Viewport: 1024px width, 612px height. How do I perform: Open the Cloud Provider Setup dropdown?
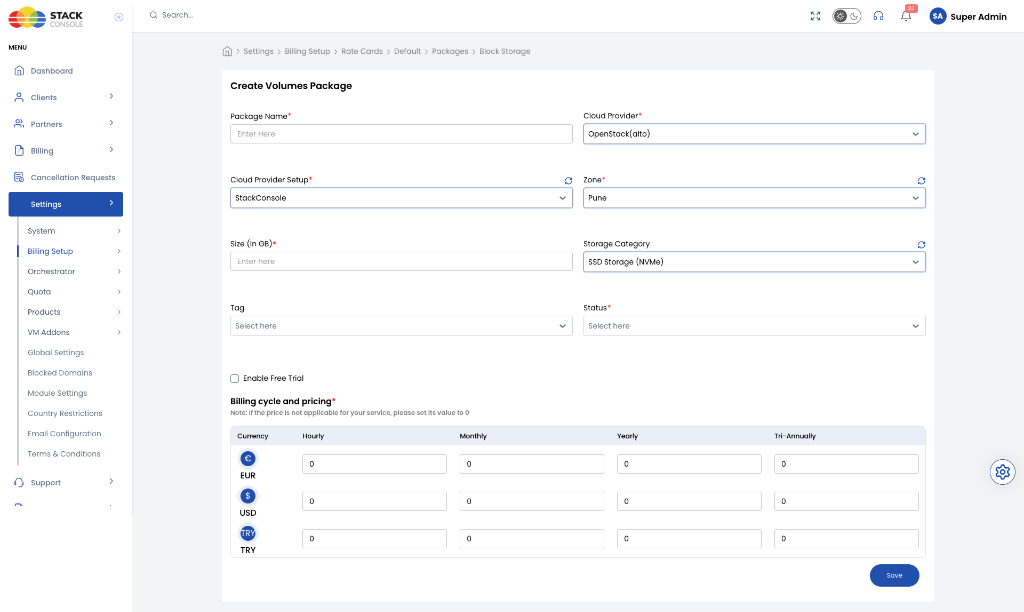tap(401, 198)
